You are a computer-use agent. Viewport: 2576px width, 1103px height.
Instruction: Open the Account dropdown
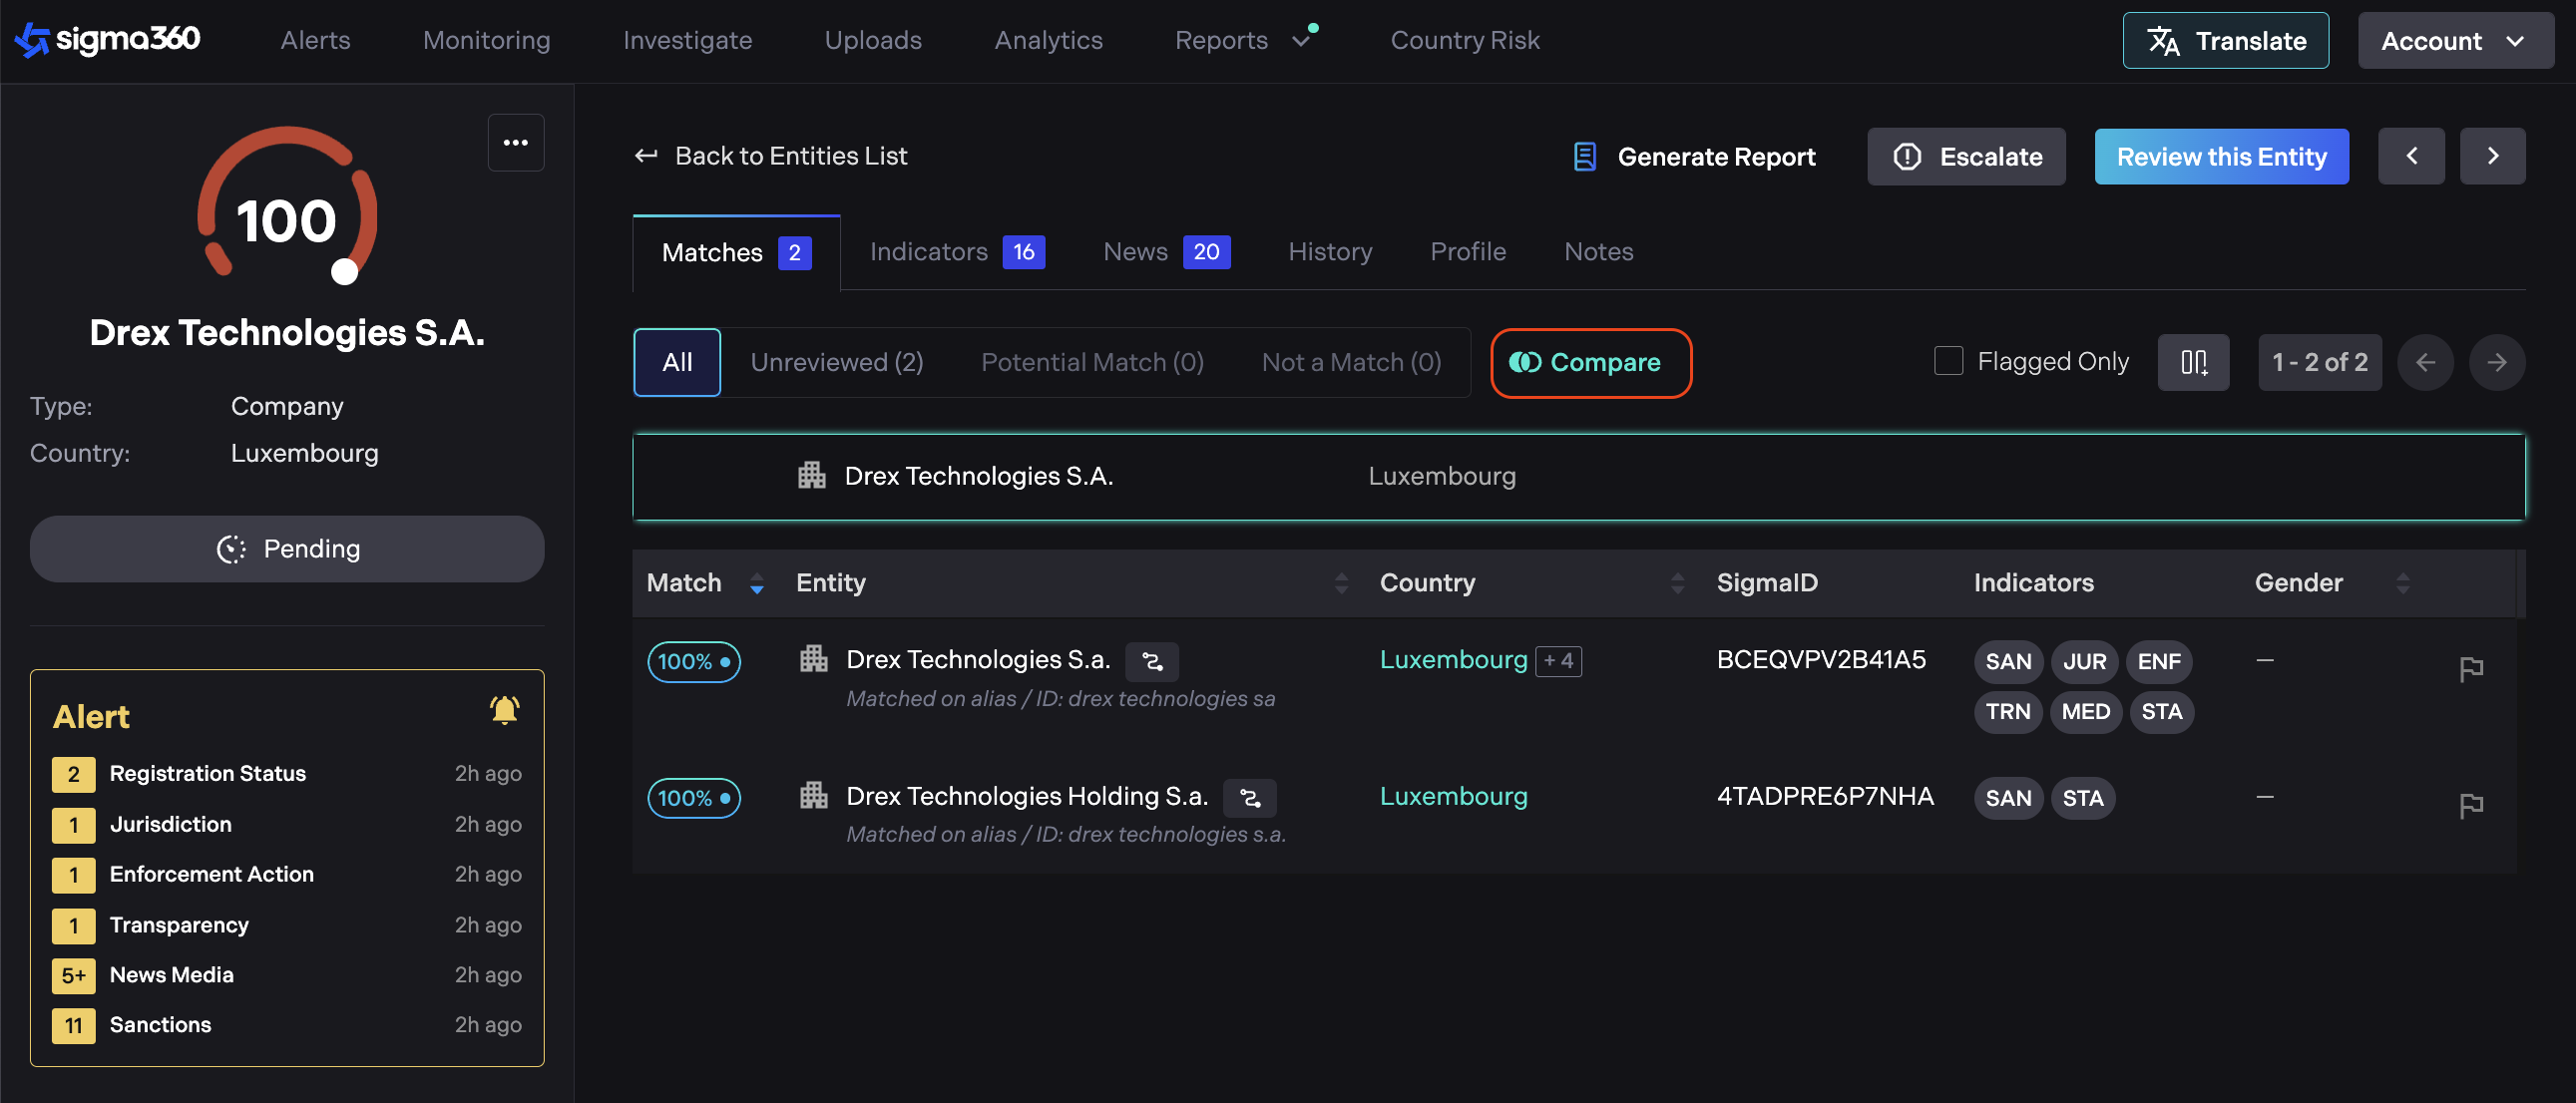click(x=2453, y=41)
